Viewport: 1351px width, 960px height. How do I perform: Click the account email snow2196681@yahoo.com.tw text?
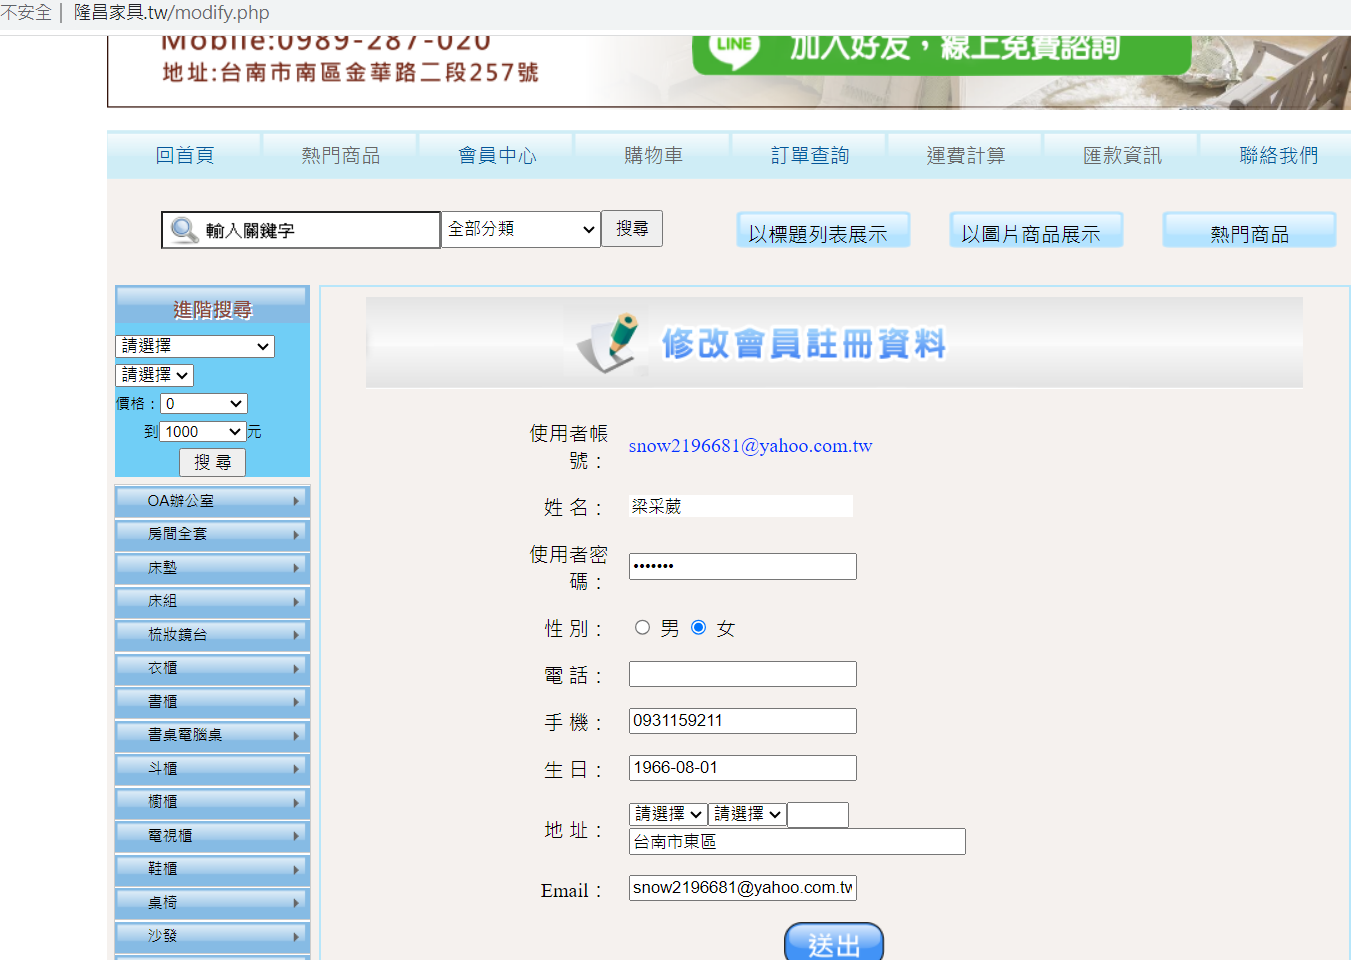(751, 446)
